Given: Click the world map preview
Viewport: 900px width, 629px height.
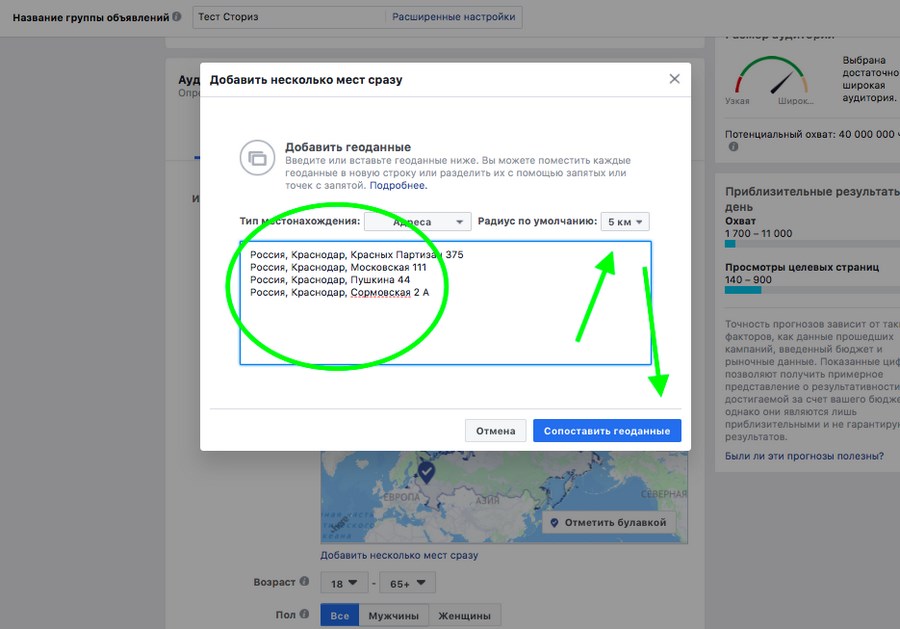Looking at the screenshot, I should click(x=504, y=497).
